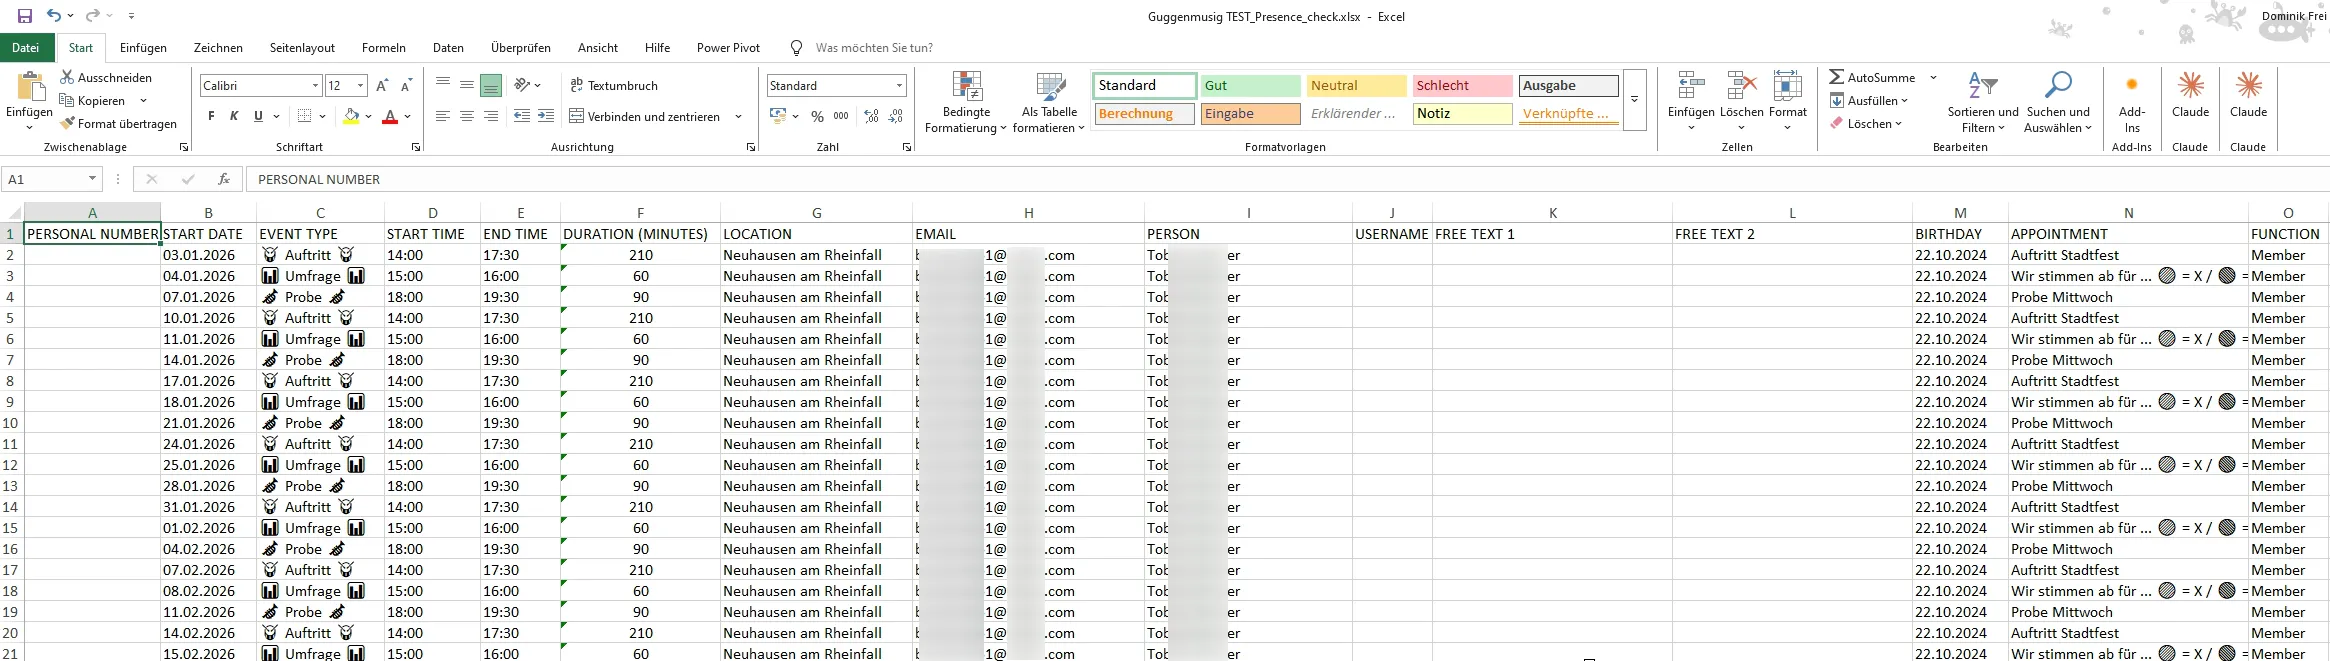Image resolution: width=2330 pixels, height=661 pixels.
Task: Click Format übertragen paintbrush
Action: (67, 123)
